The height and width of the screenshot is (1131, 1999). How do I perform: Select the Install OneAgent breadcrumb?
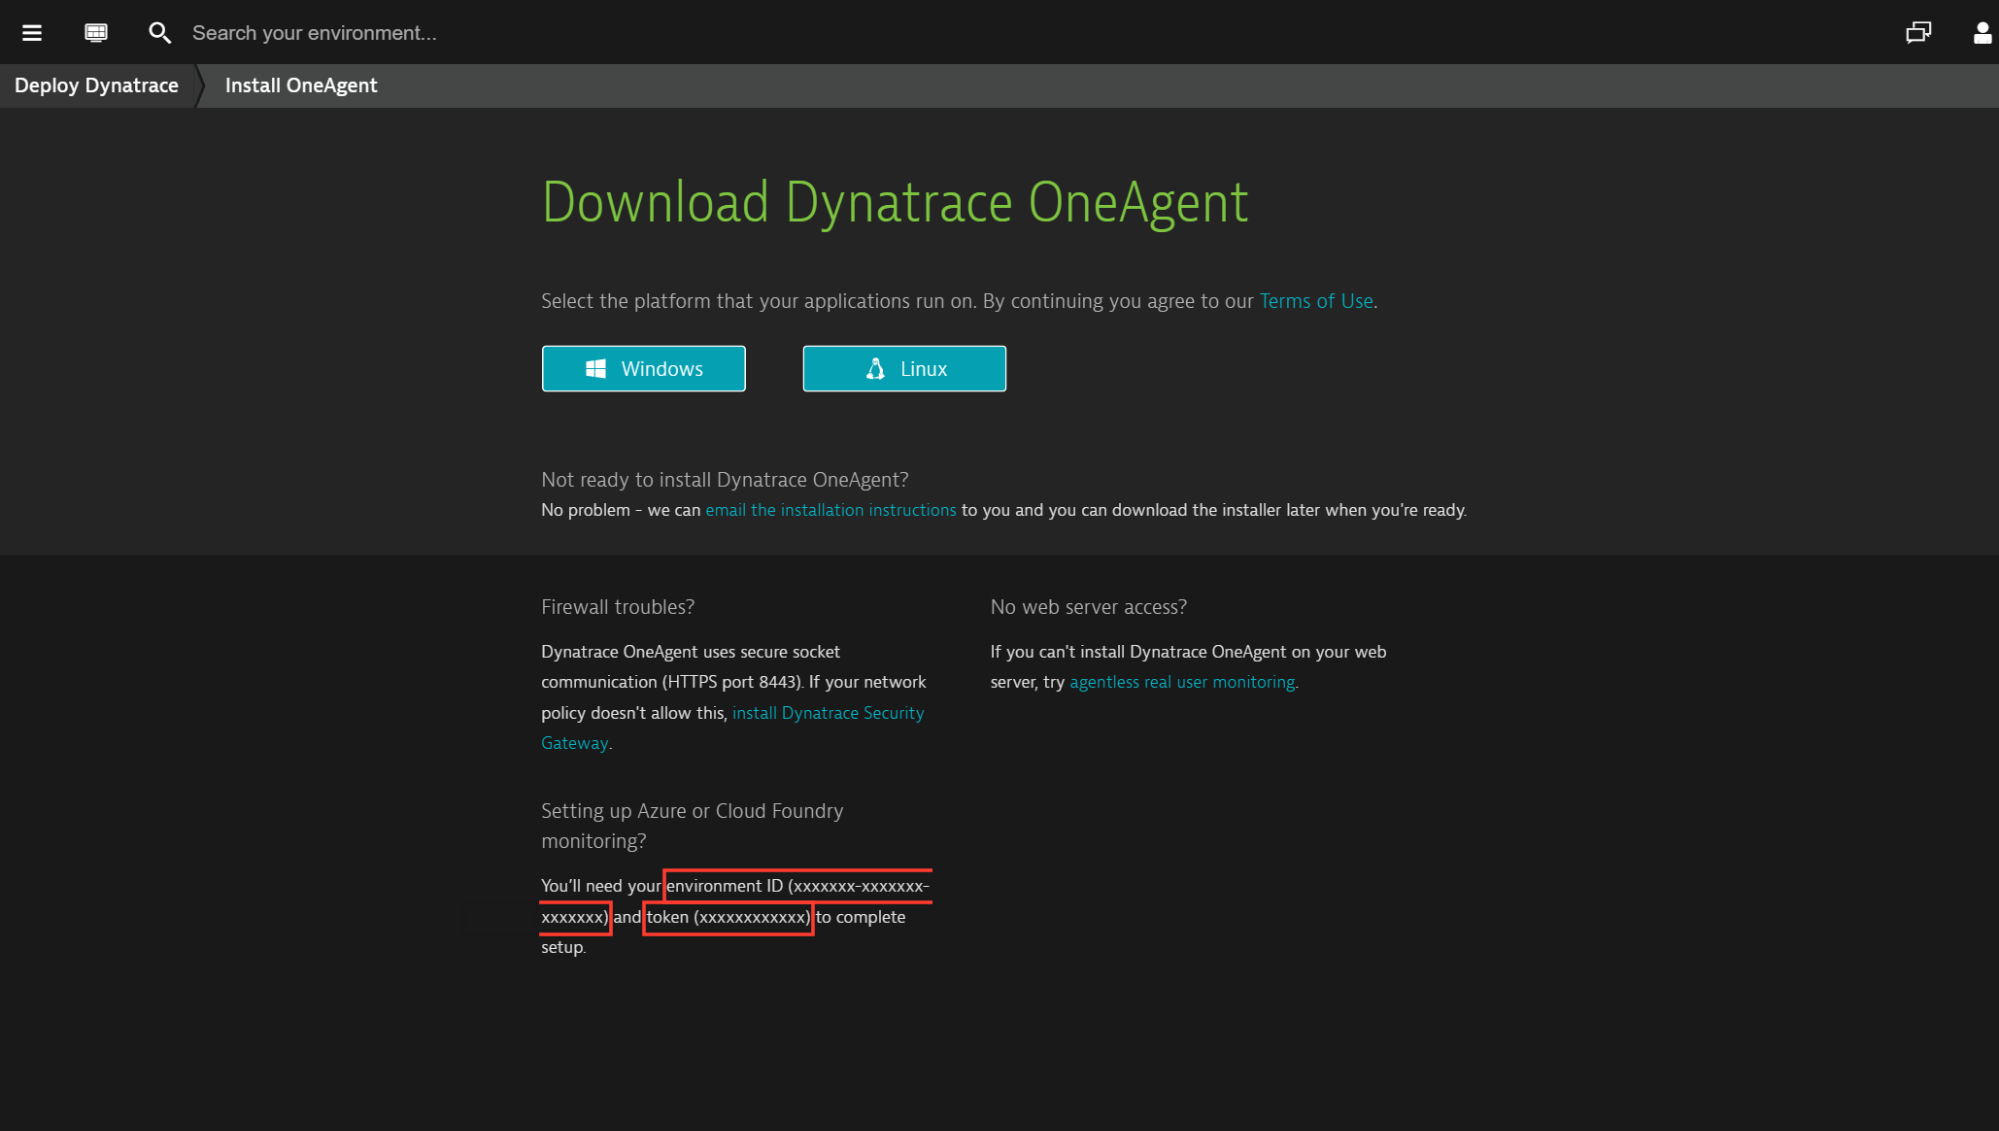coord(301,86)
